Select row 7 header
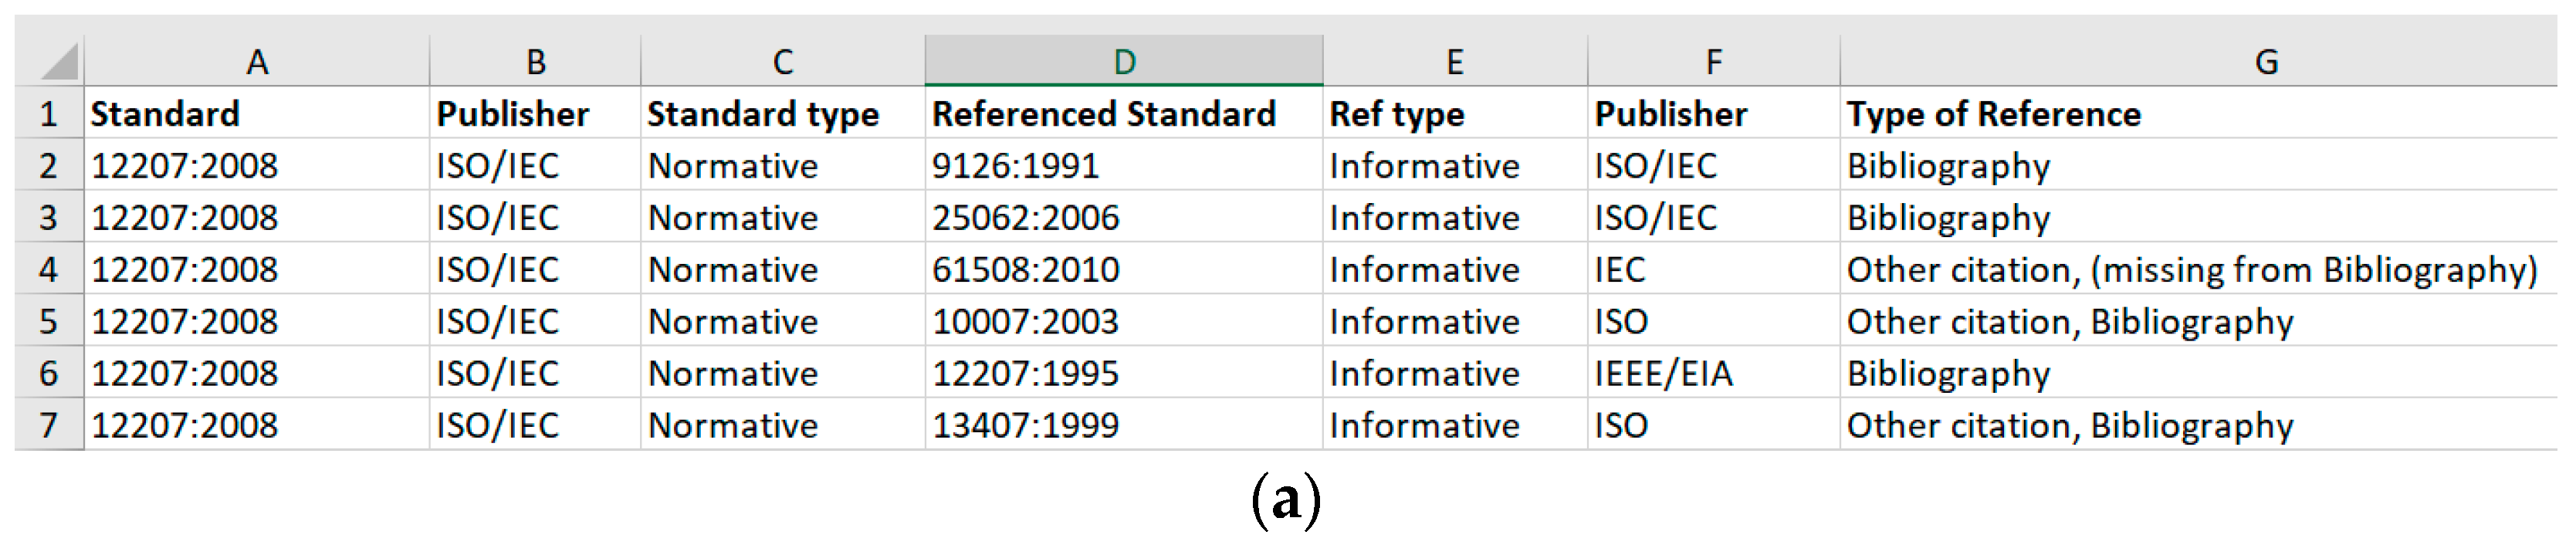This screenshot has height=545, width=2576. pos(48,426)
